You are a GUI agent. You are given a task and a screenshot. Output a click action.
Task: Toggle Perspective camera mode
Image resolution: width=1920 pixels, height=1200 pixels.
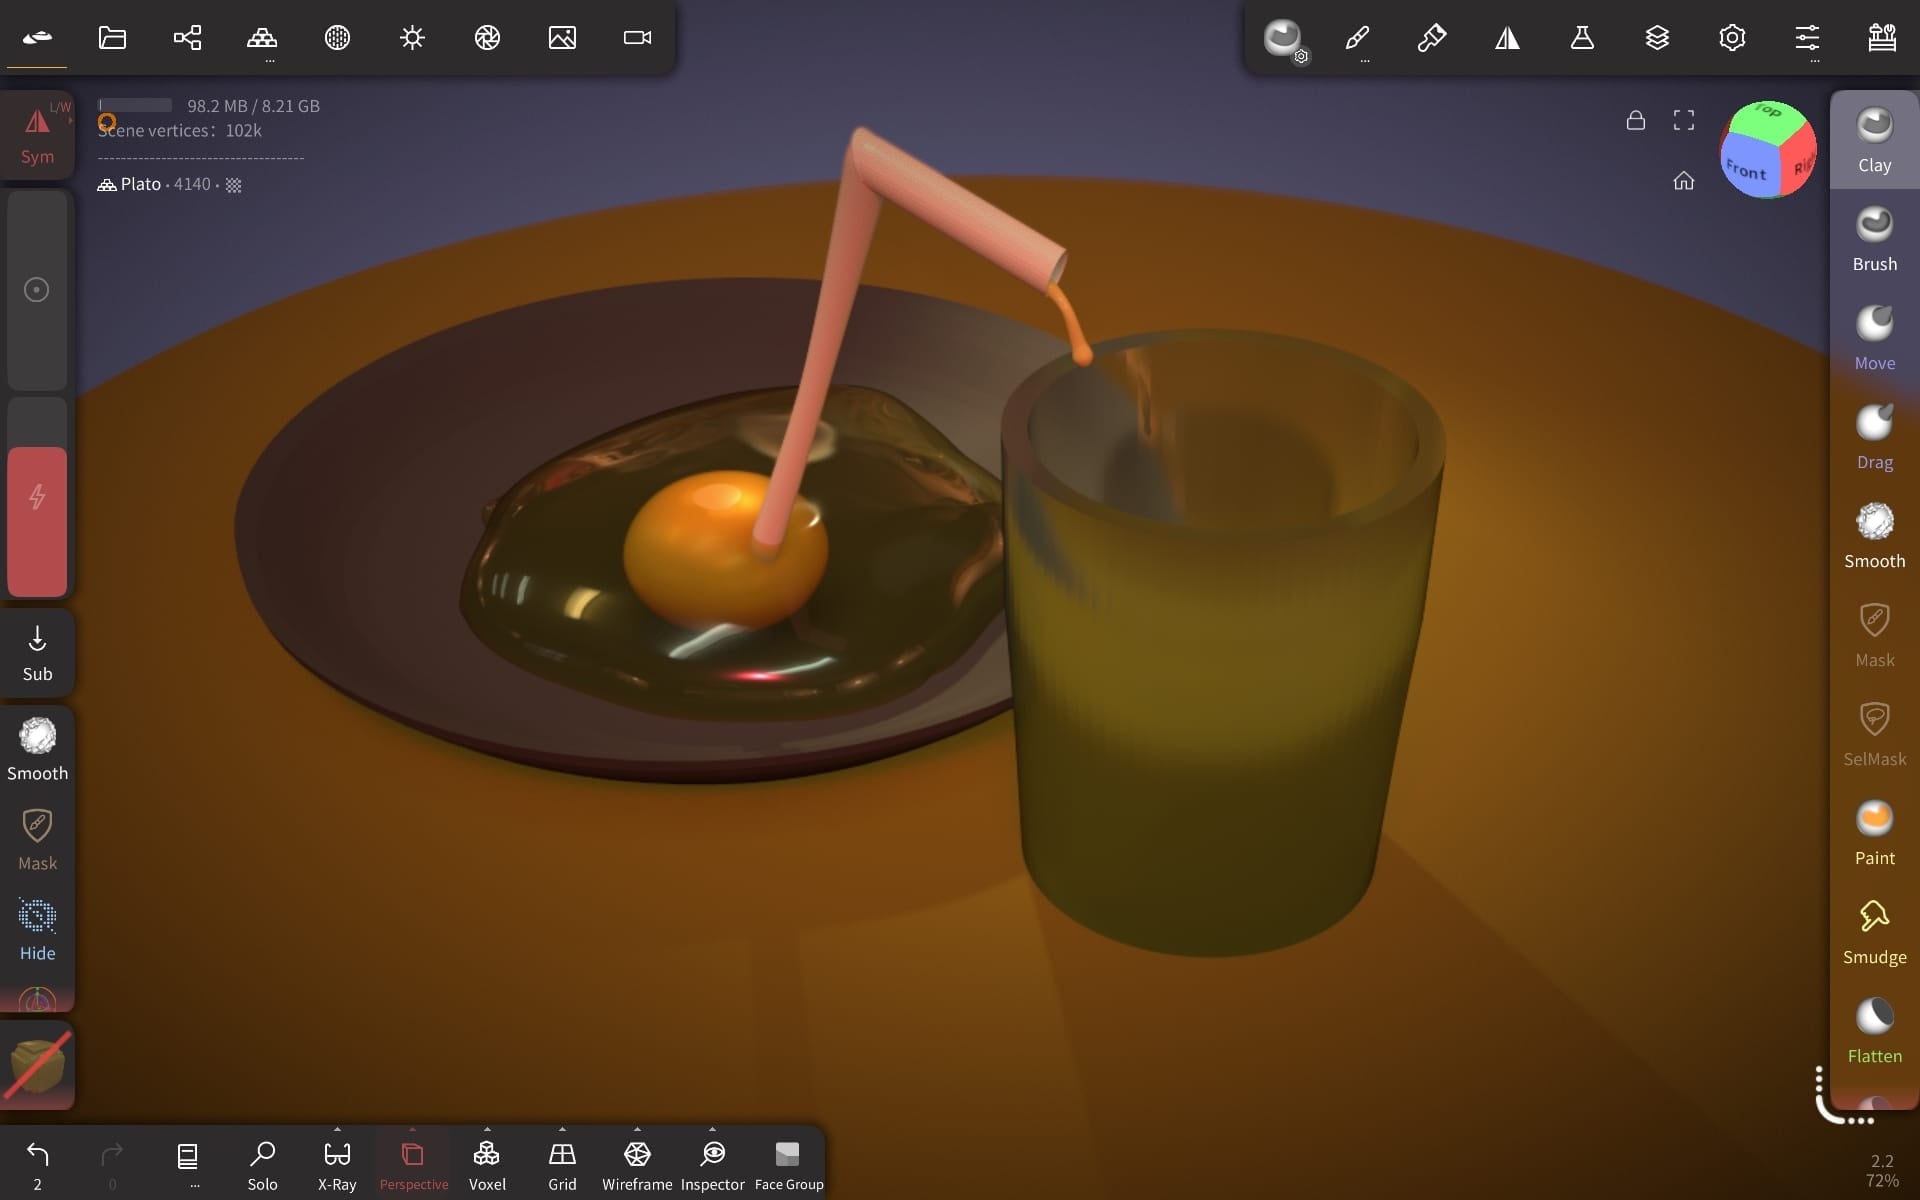(413, 1165)
